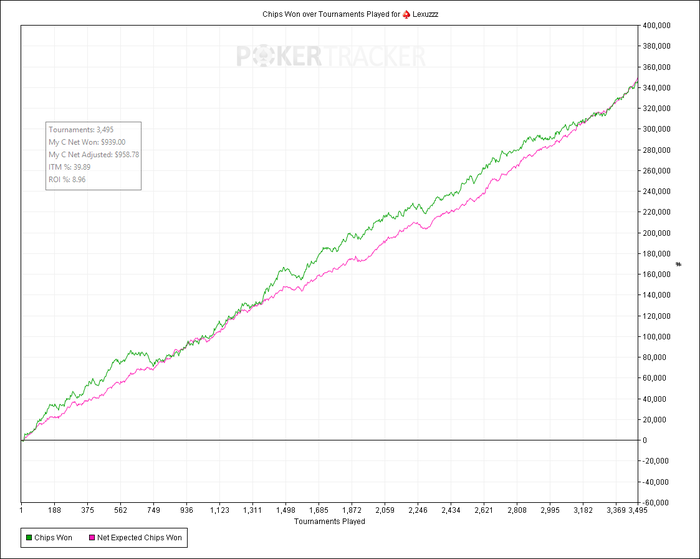Screen dimensions: 700x559
Task: Click the red spade icon beside Lexuzzz
Action: (406, 14)
